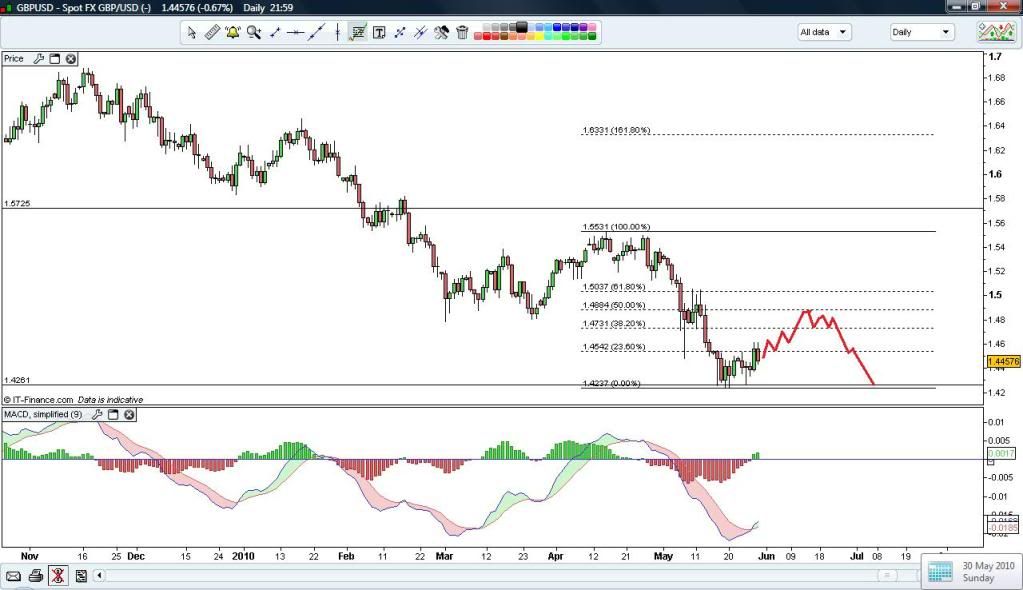Activate the zoom magnifier tool
The width and height of the screenshot is (1023, 590).
pyautogui.click(x=254, y=32)
